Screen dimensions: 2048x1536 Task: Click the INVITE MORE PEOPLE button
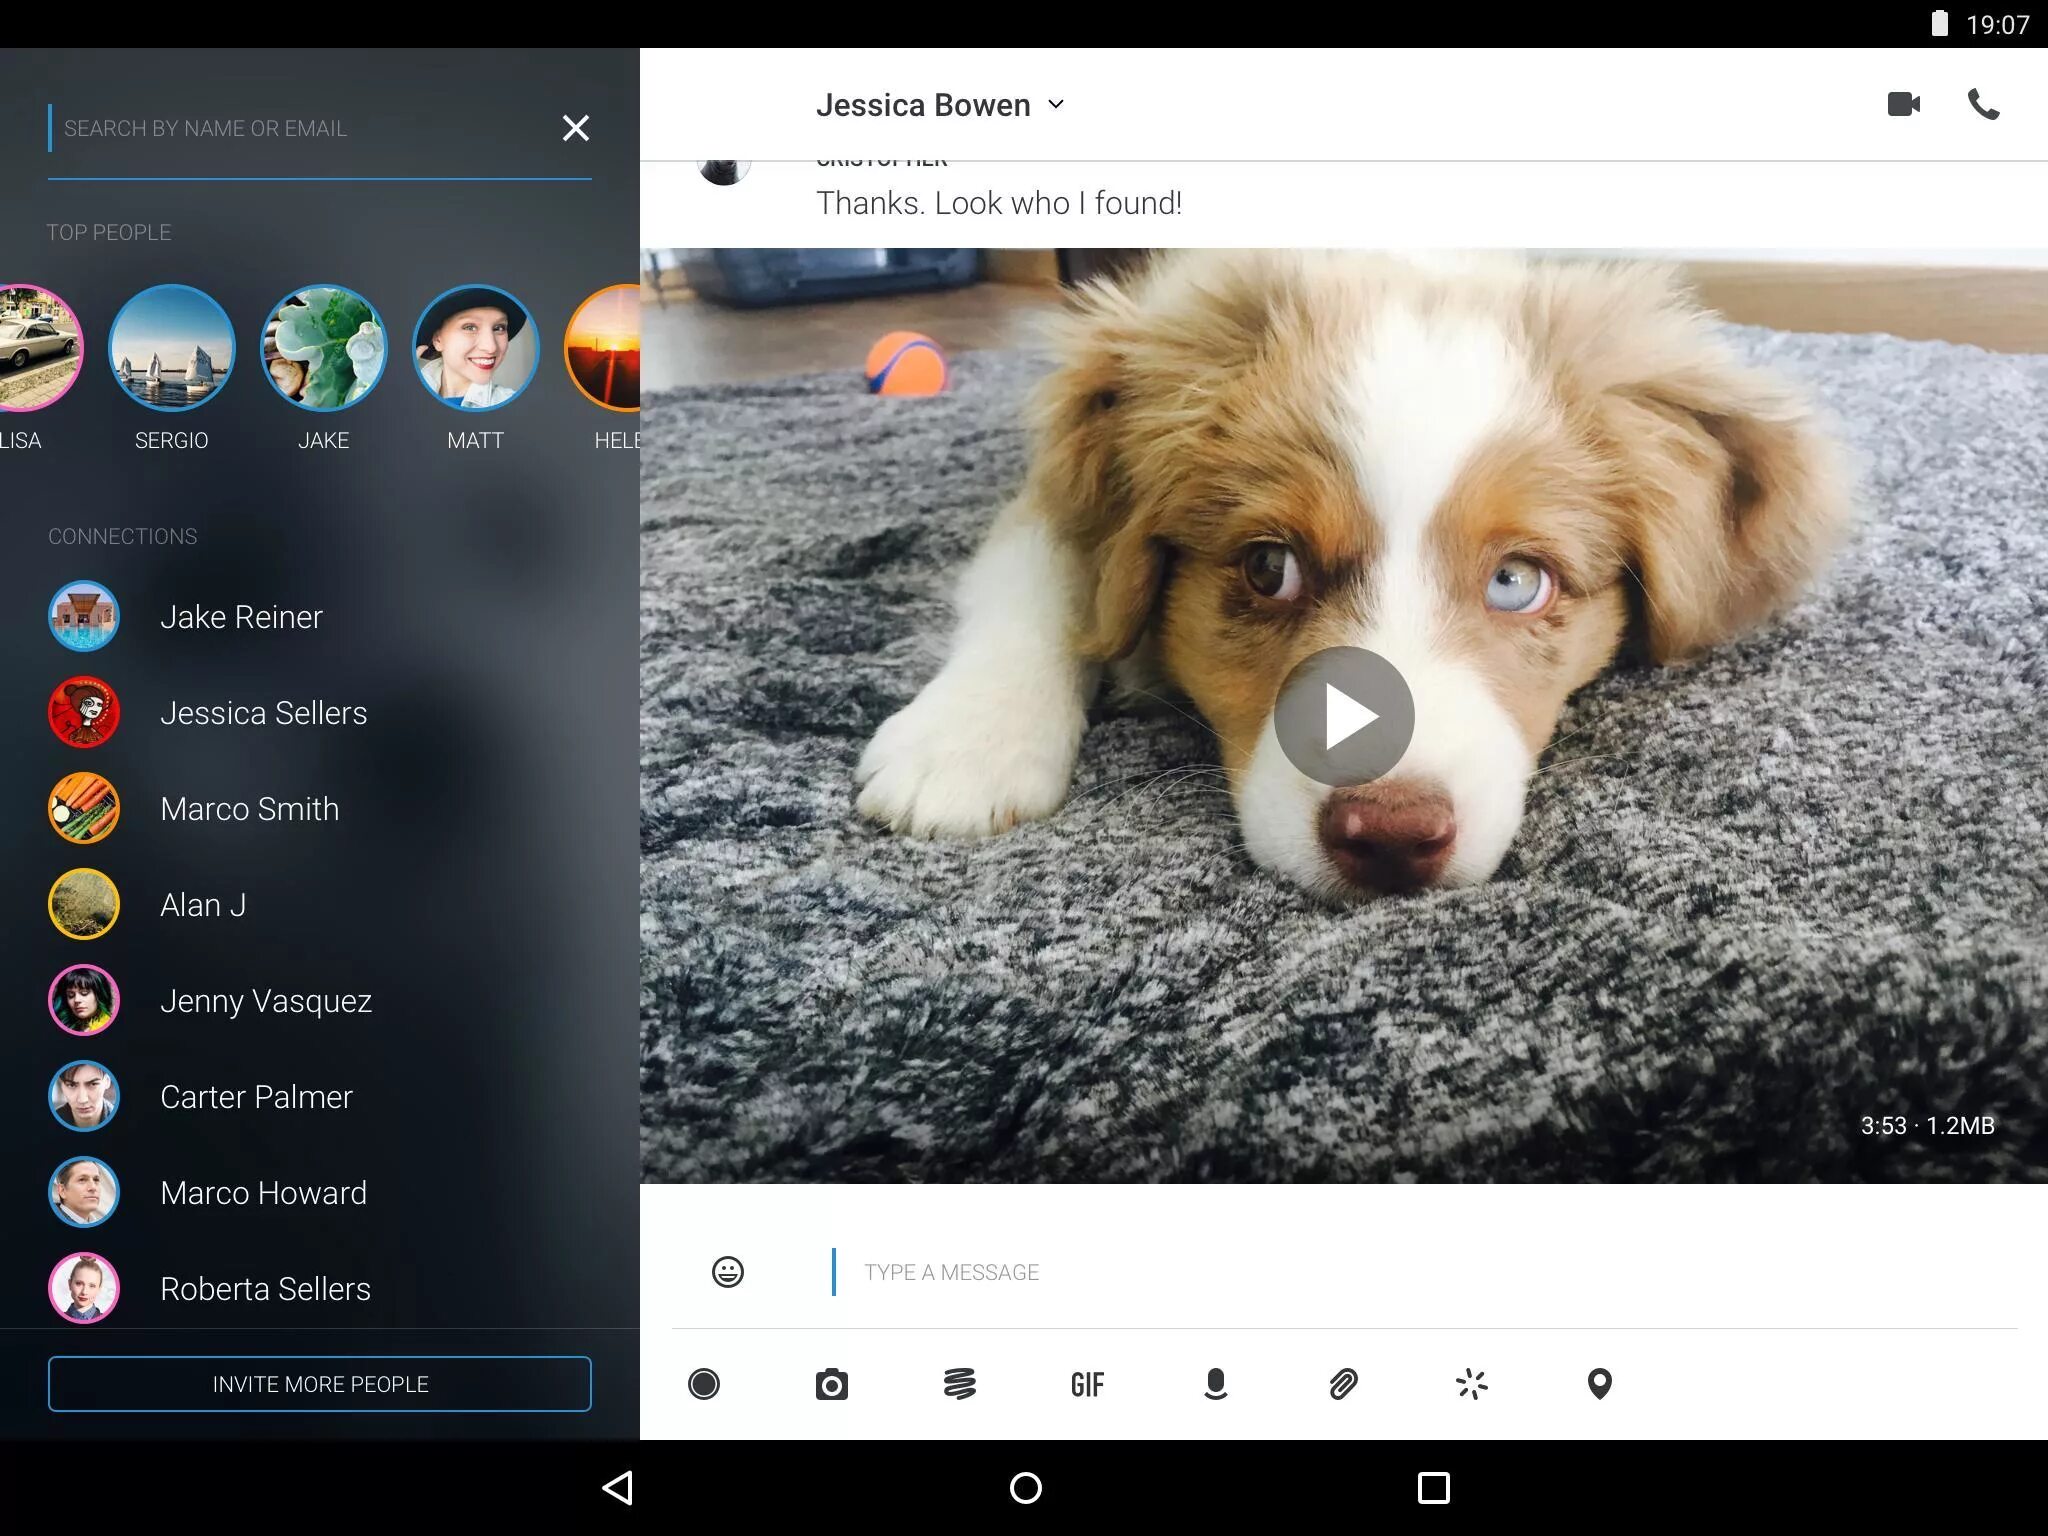coord(318,1383)
